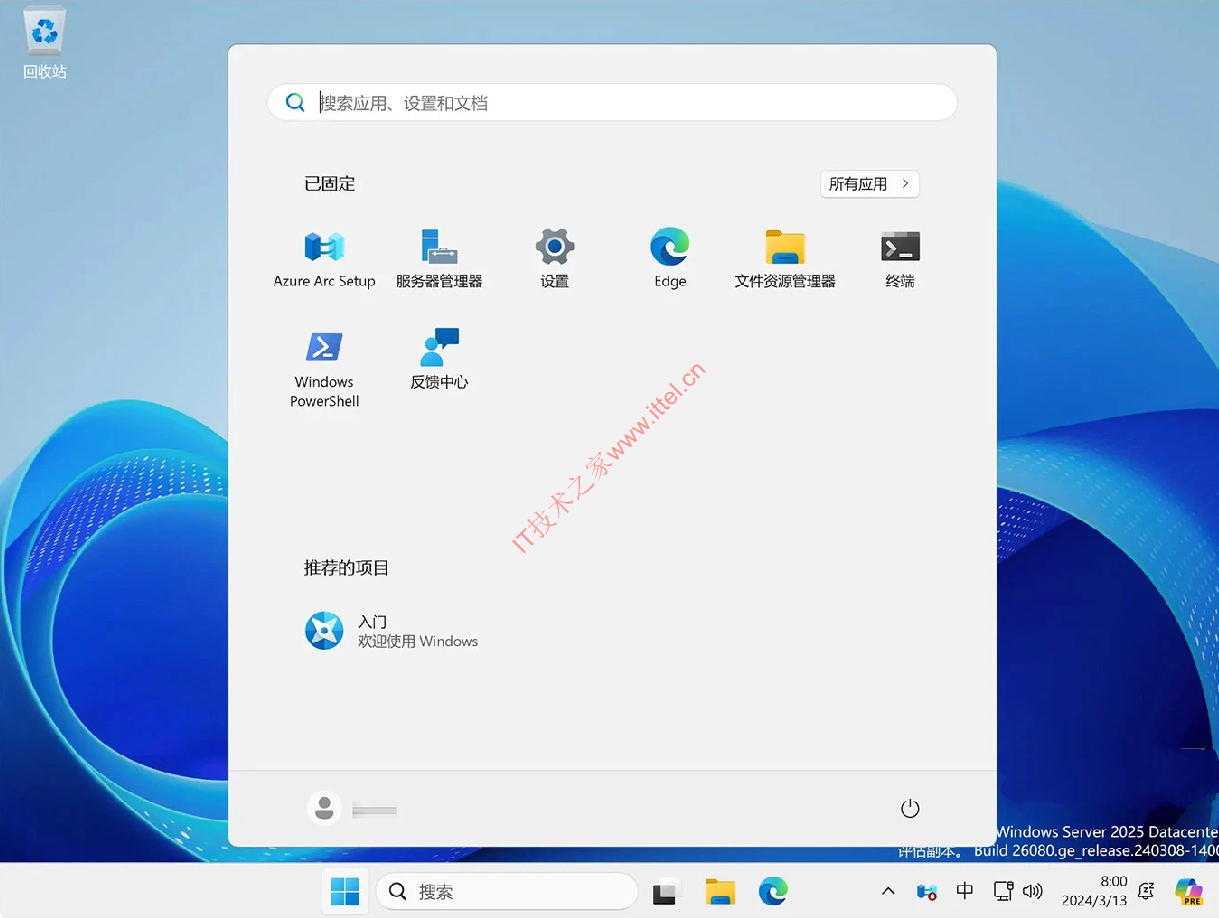The height and width of the screenshot is (918, 1219).
Task: Open Task View on the taskbar
Action: coord(666,891)
